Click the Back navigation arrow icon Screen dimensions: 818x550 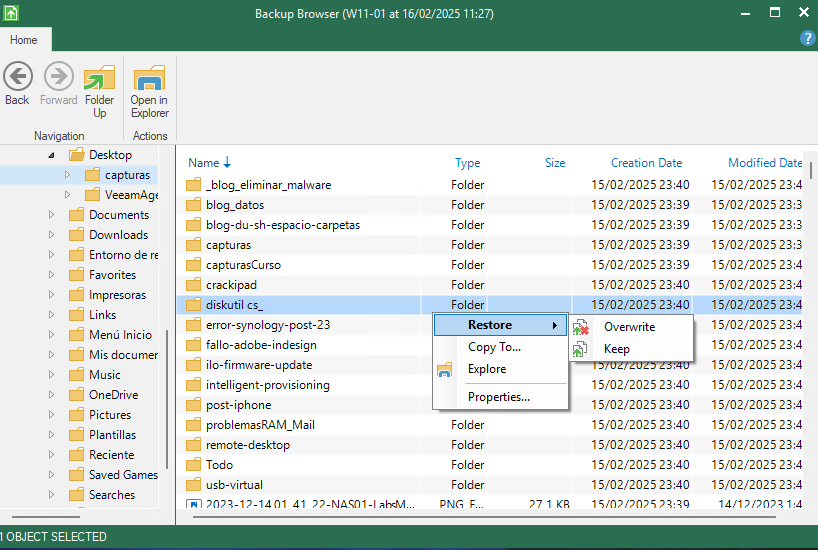pyautogui.click(x=17, y=77)
